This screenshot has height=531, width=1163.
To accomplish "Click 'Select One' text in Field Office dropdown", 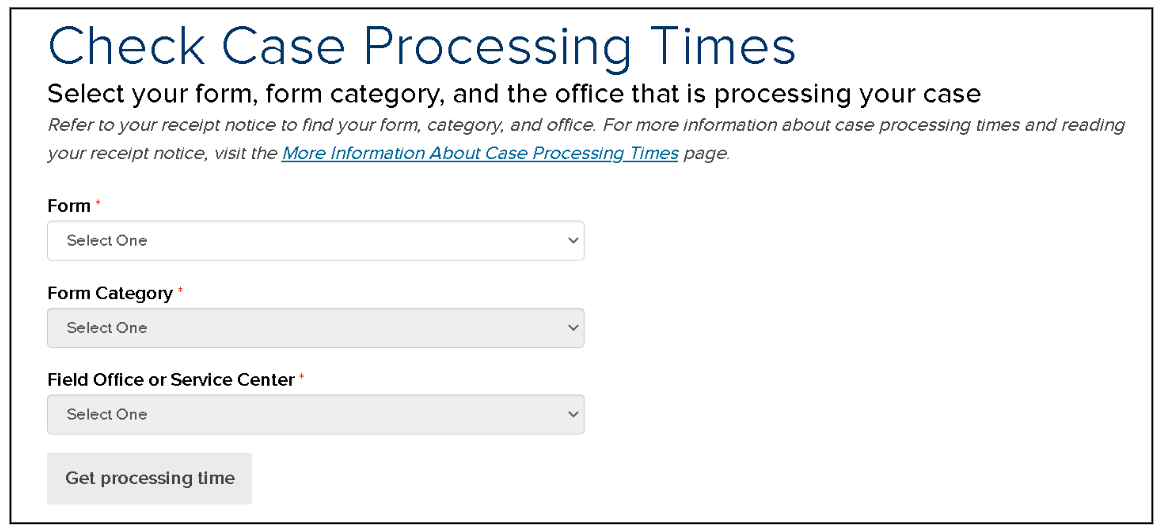I will point(107,414).
